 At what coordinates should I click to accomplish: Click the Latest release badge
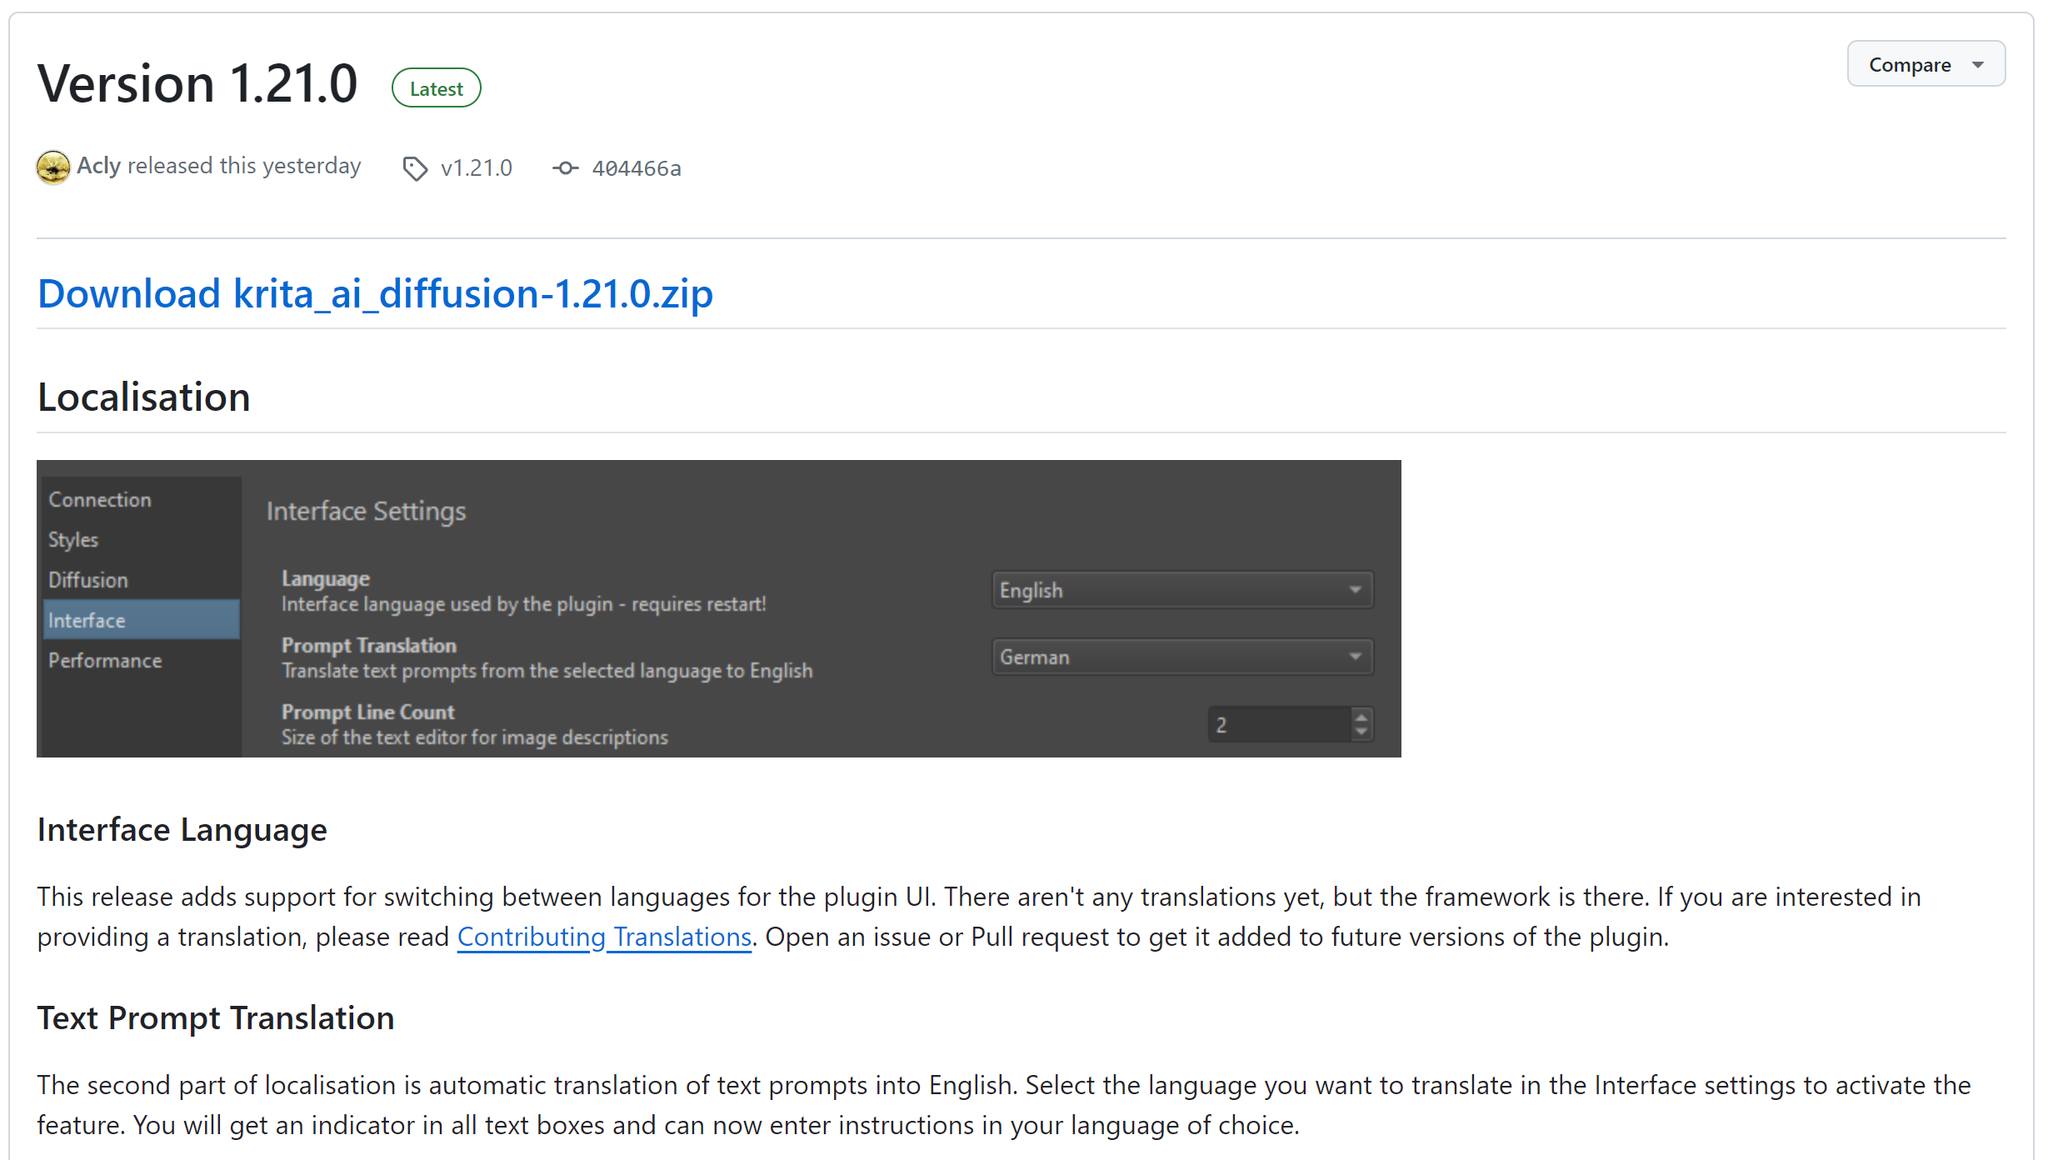pos(436,88)
